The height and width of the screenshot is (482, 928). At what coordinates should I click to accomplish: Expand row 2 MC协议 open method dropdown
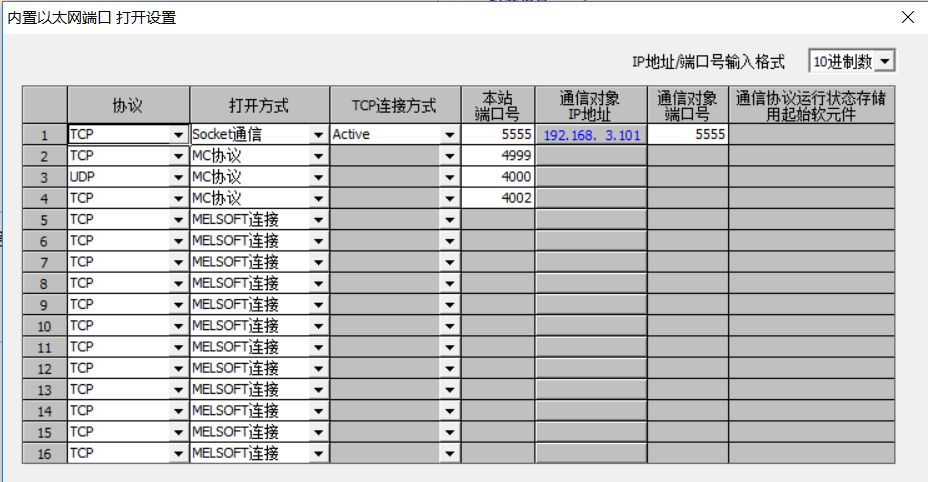tap(318, 156)
